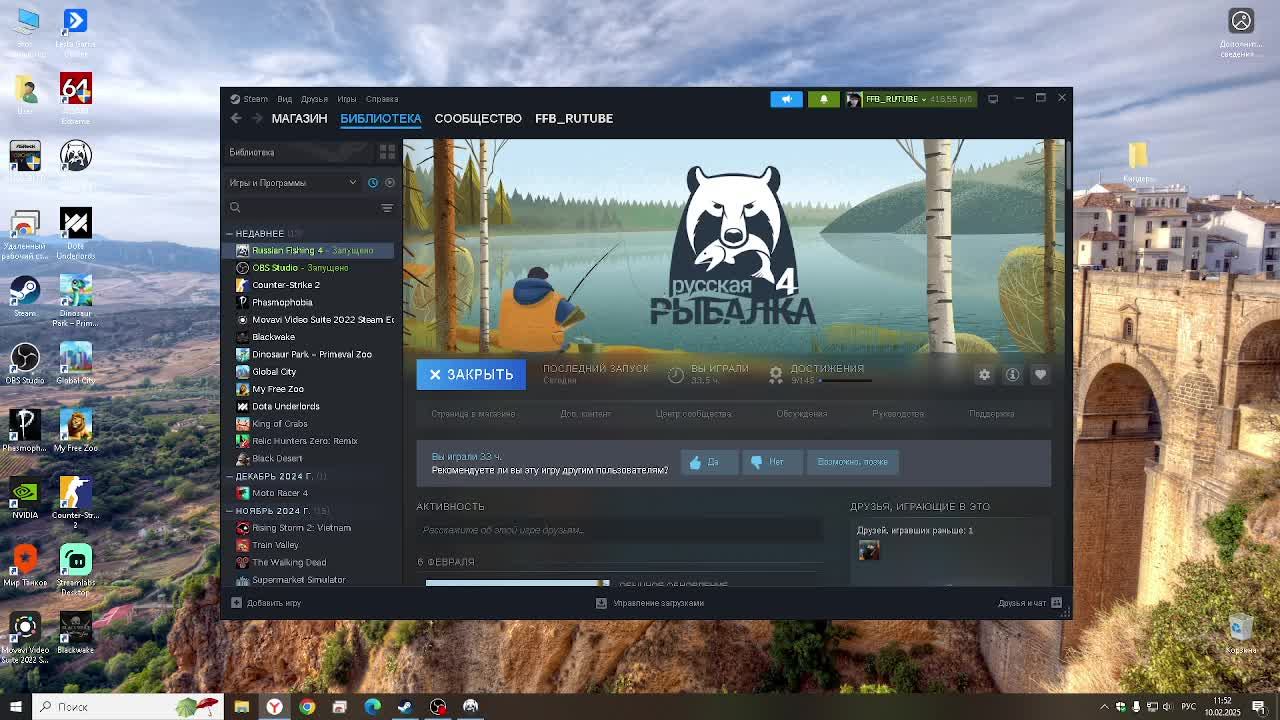Screen dimensions: 1280x720
Task: Select Counter-Strike 2 in library list
Action: click(310, 285)
